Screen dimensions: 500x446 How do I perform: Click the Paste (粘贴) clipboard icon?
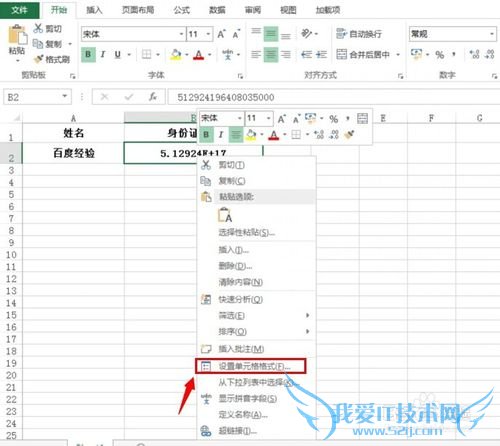(17, 34)
